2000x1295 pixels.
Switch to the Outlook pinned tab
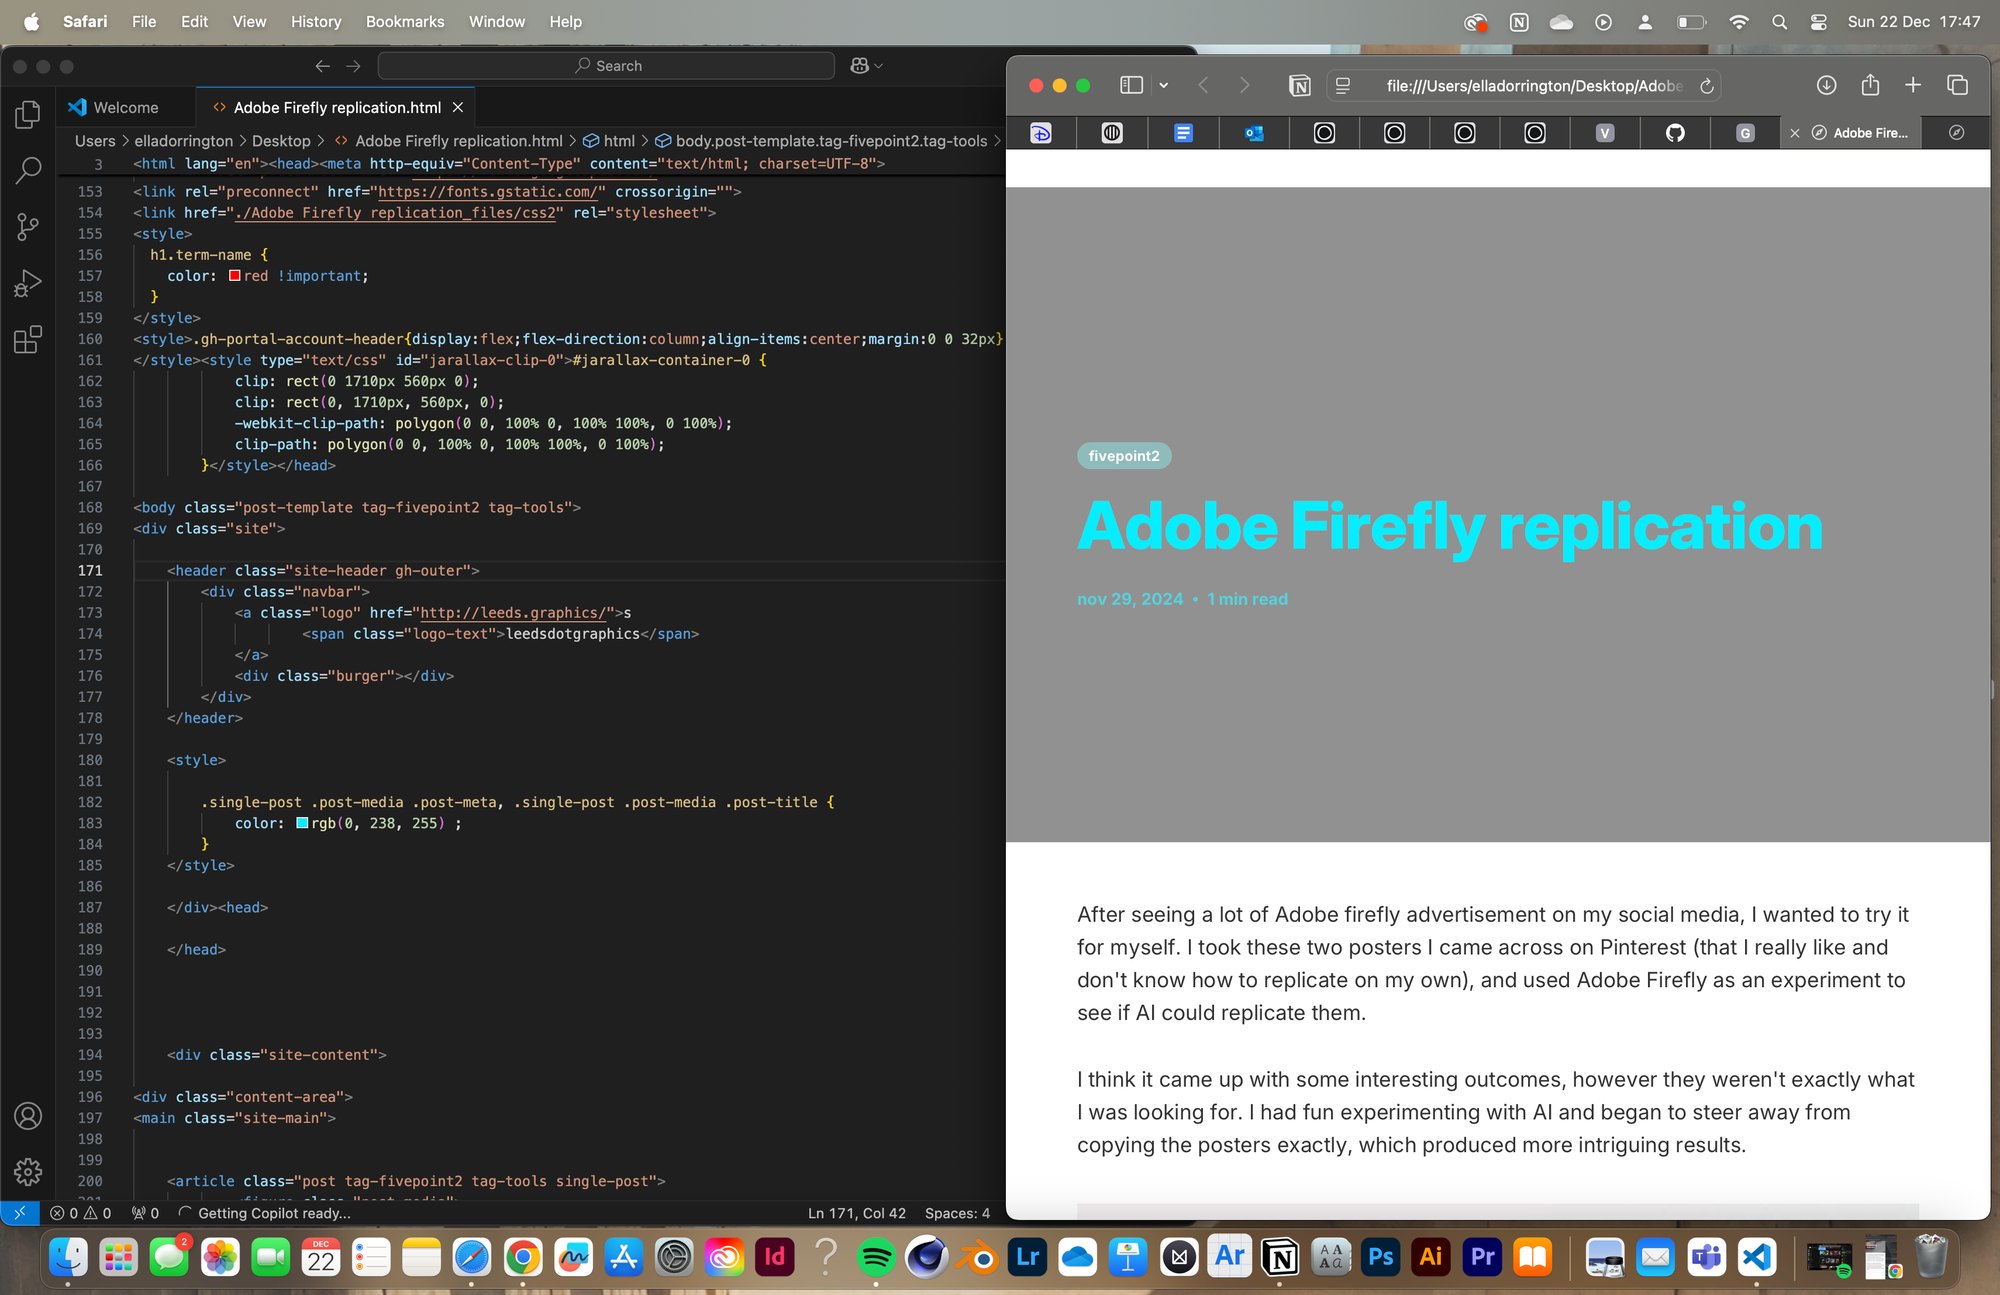point(1253,133)
